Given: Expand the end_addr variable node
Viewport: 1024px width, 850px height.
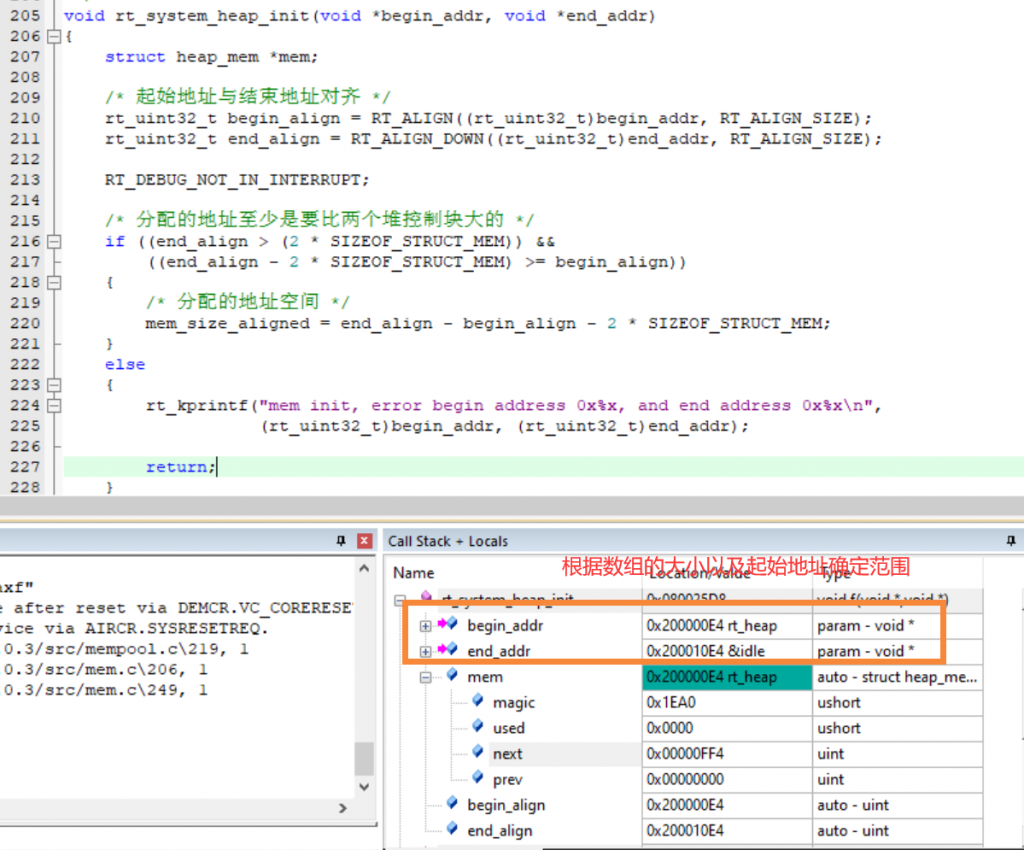Looking at the screenshot, I should coord(425,652).
